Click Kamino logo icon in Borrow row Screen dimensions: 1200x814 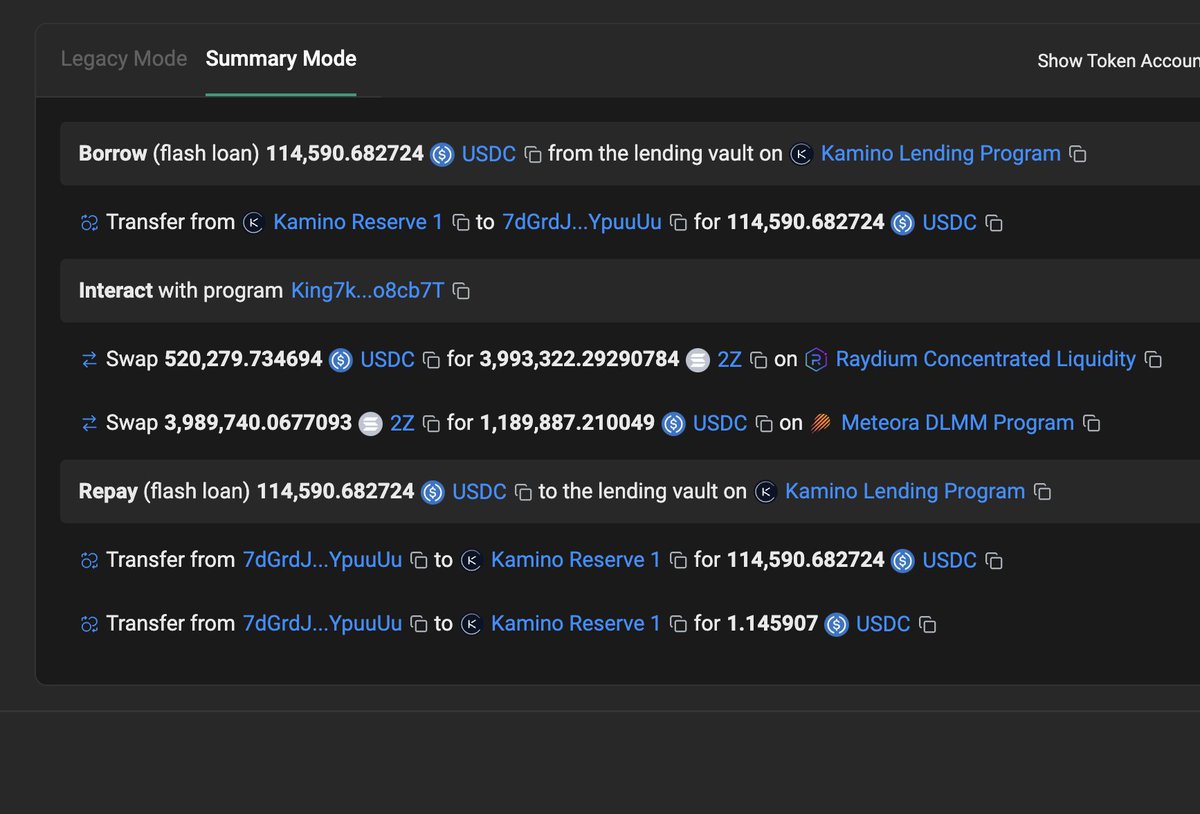pyautogui.click(x=801, y=154)
